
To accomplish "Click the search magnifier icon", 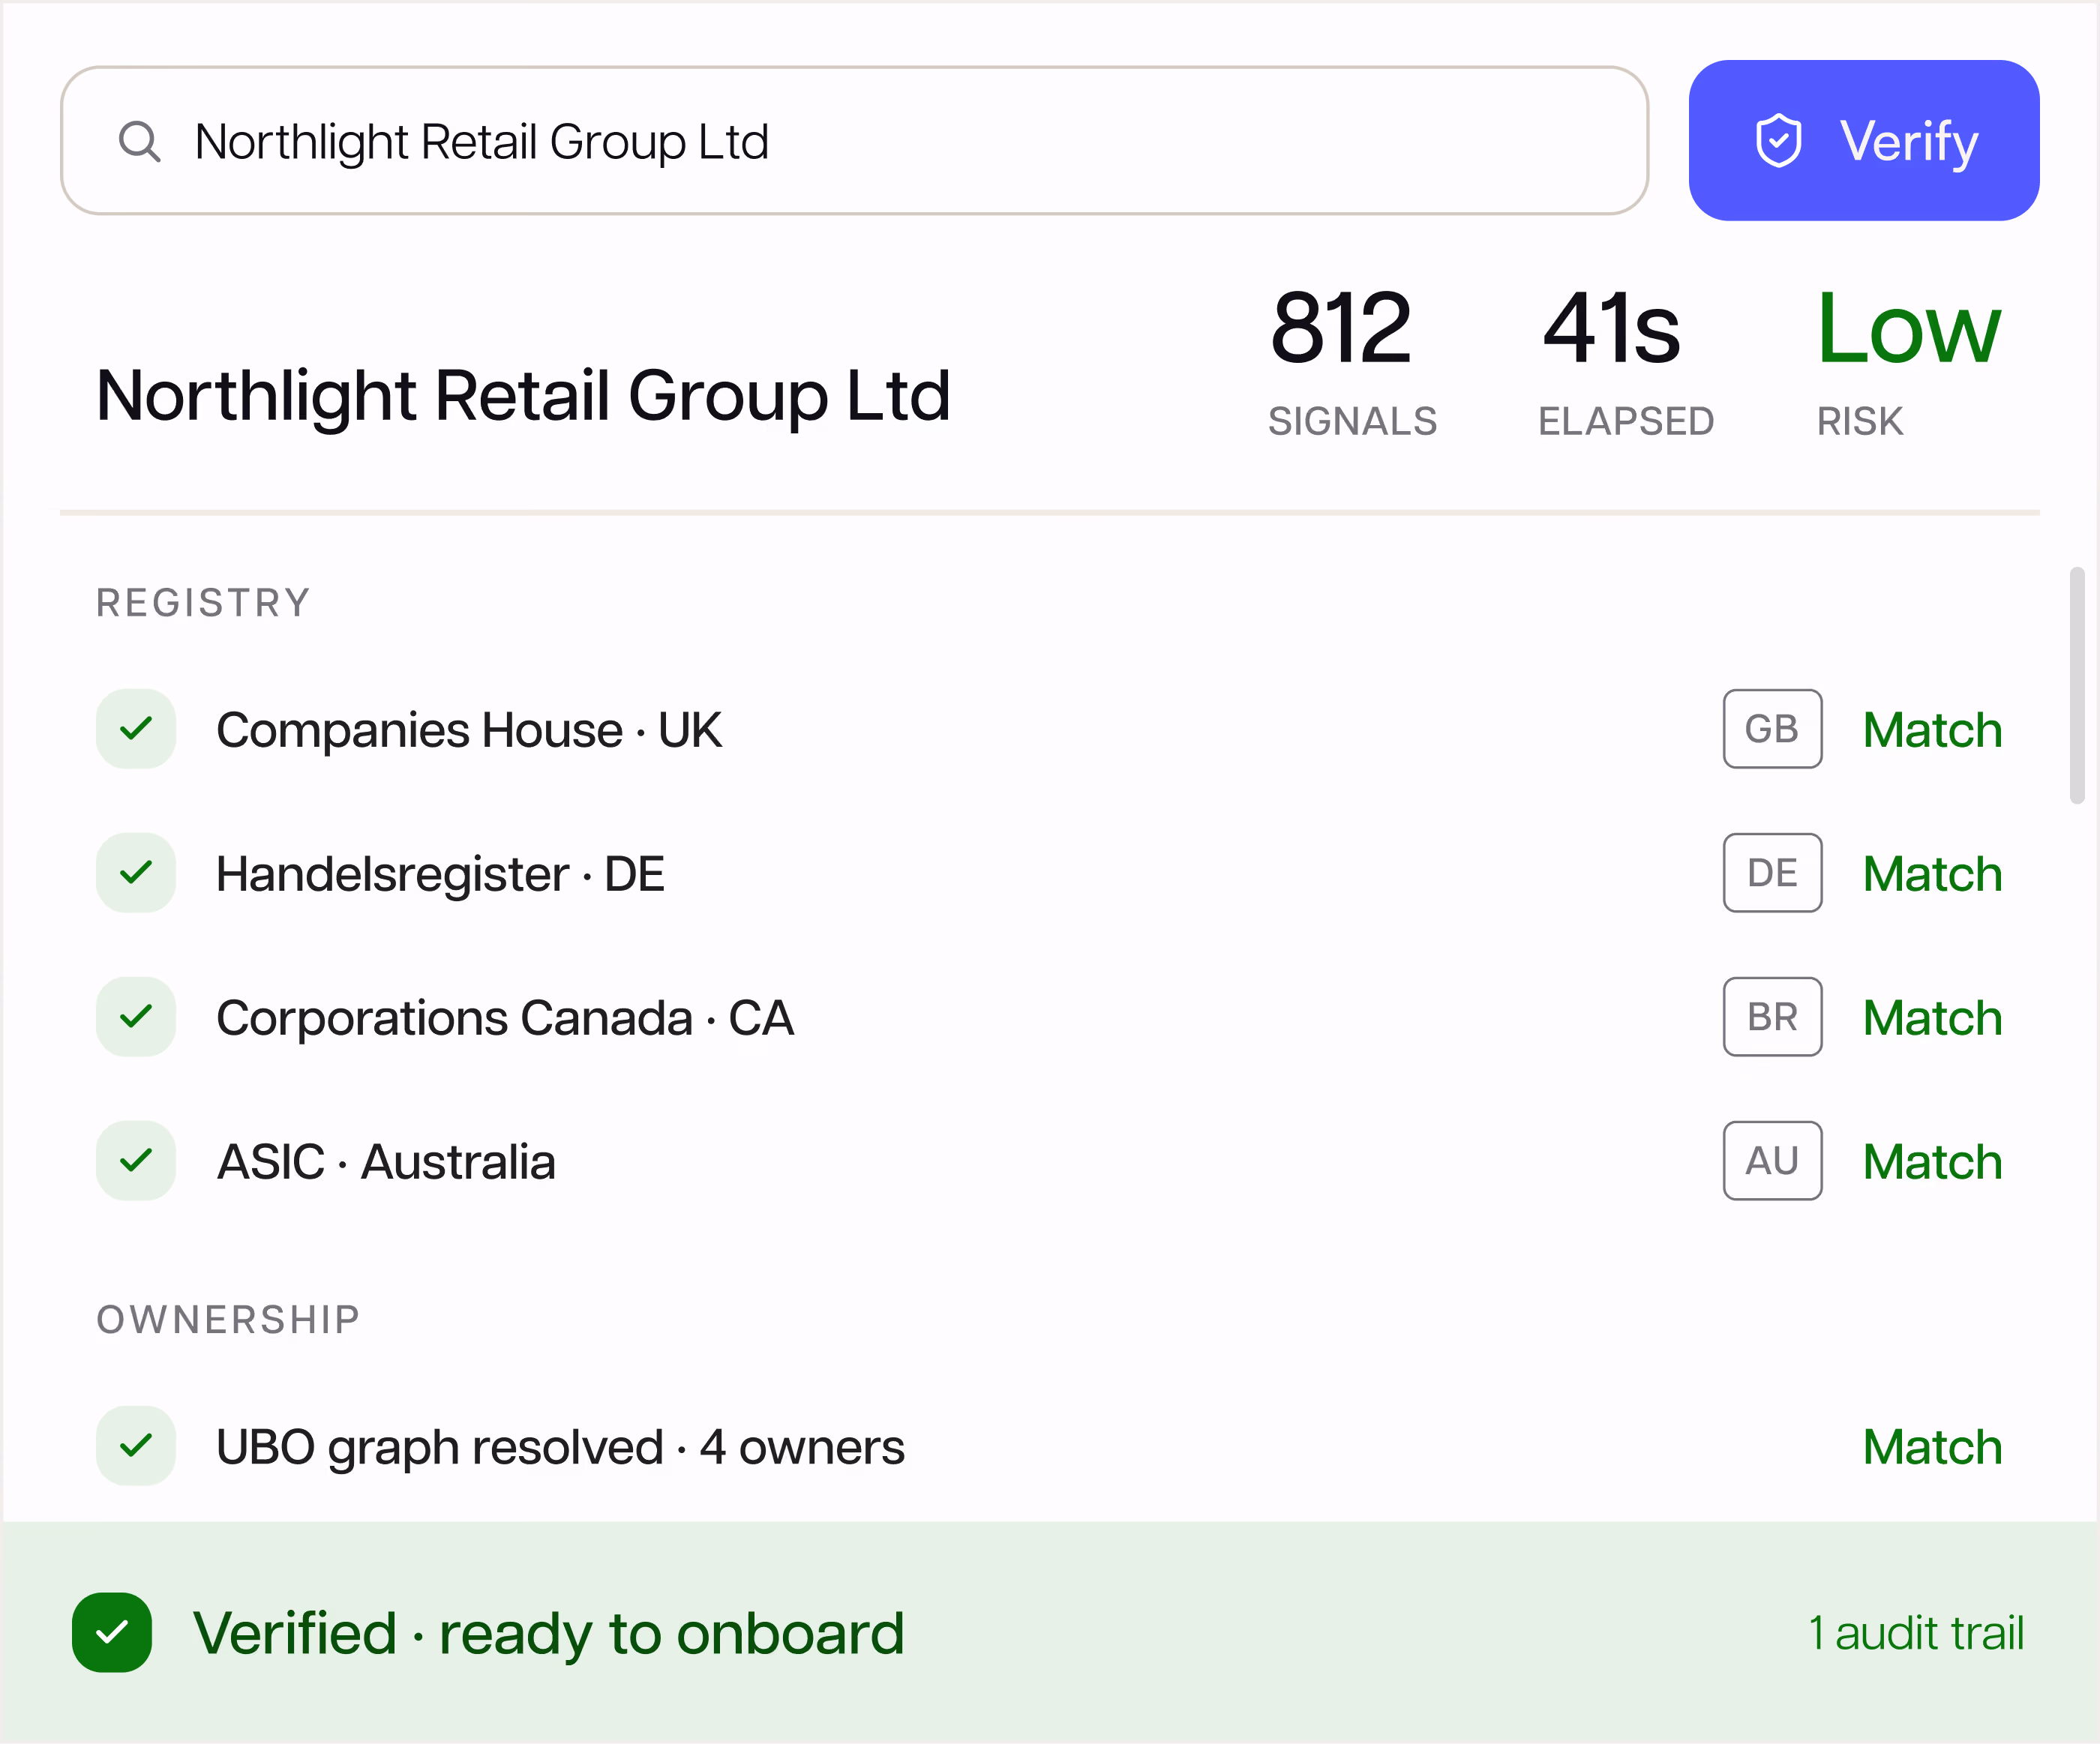I will pyautogui.click(x=139, y=141).
